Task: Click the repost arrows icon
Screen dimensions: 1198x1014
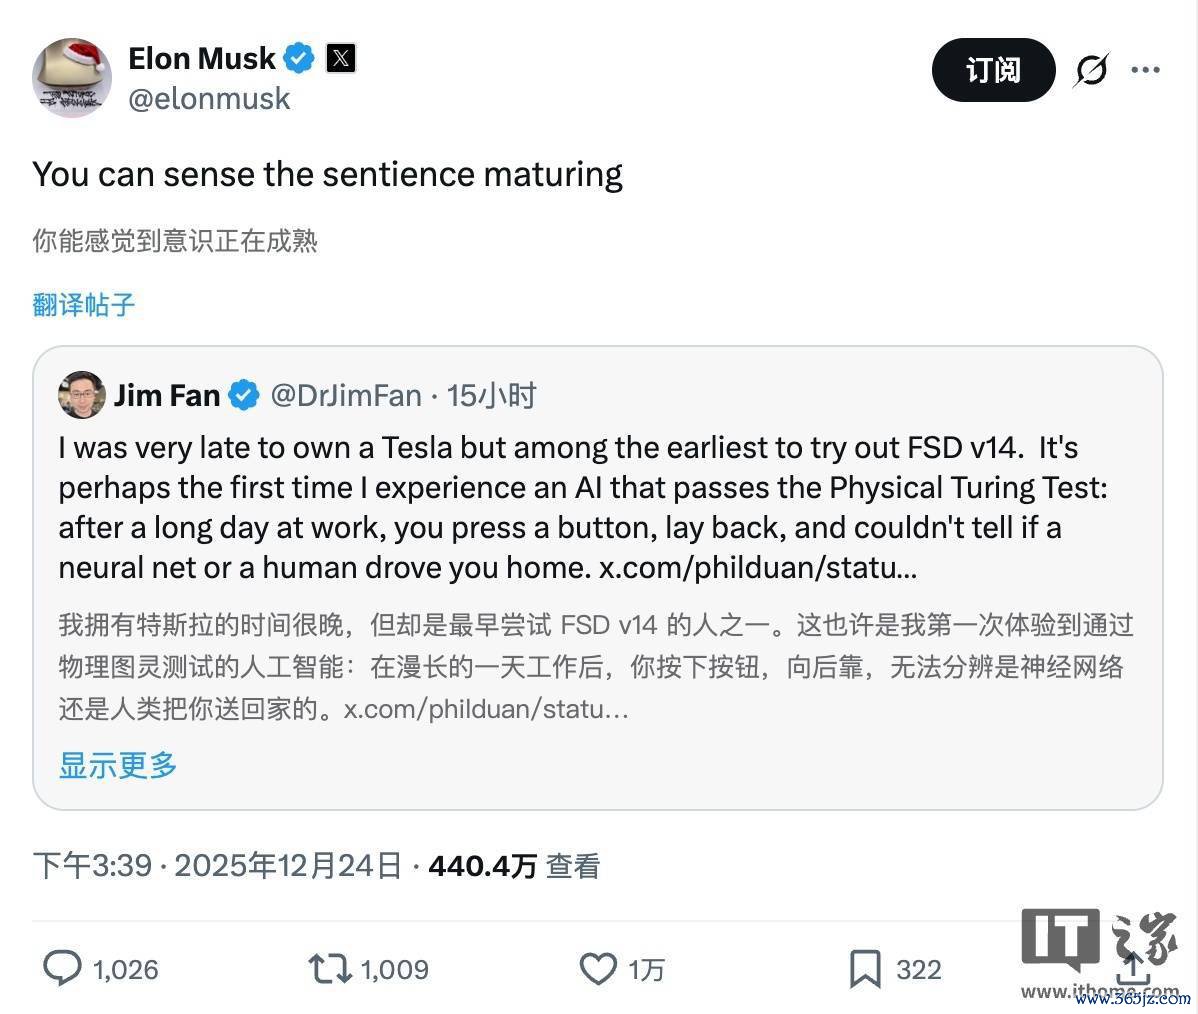Action: tap(329, 968)
